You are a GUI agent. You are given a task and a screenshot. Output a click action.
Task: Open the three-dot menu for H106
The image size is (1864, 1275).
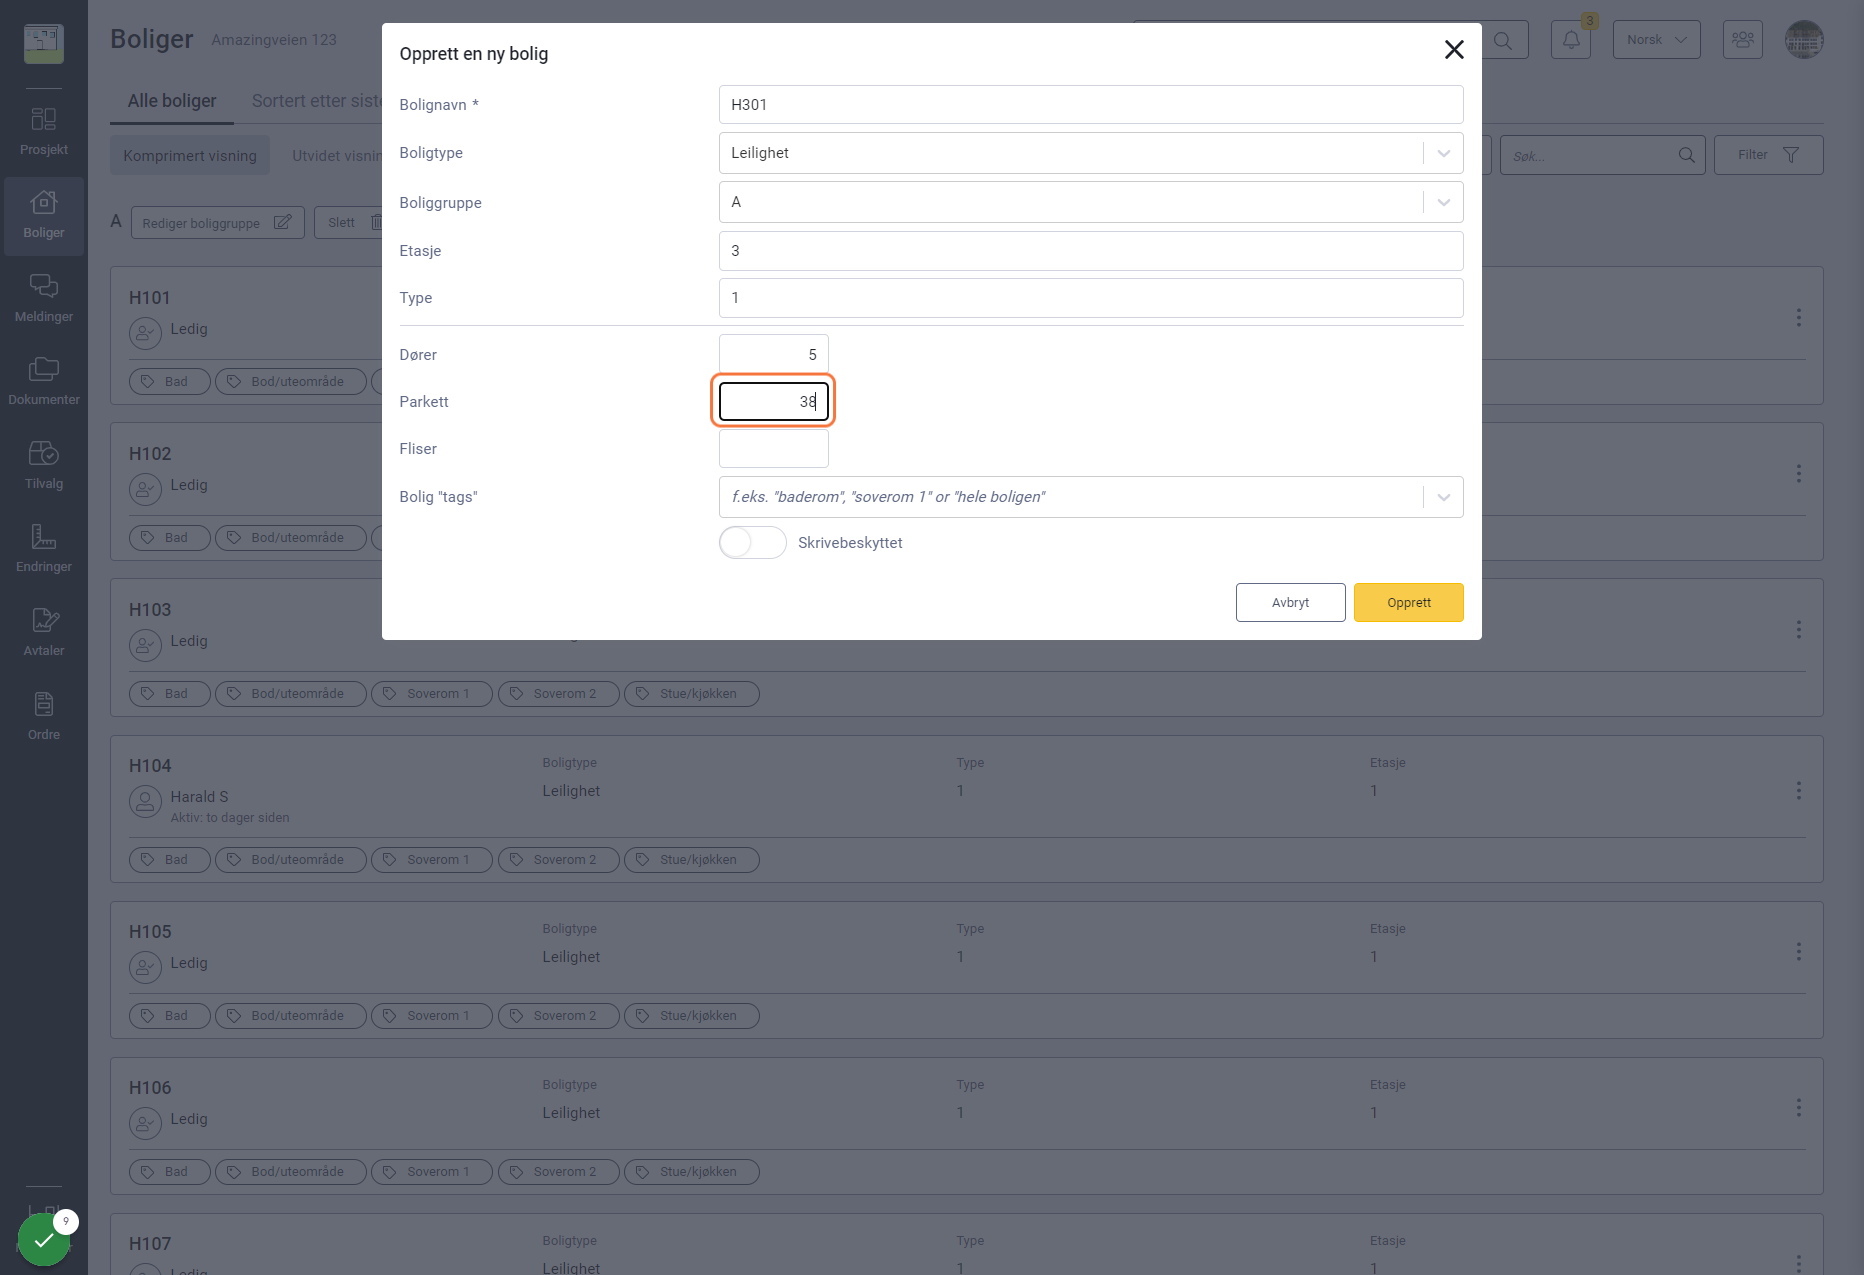1798,1108
